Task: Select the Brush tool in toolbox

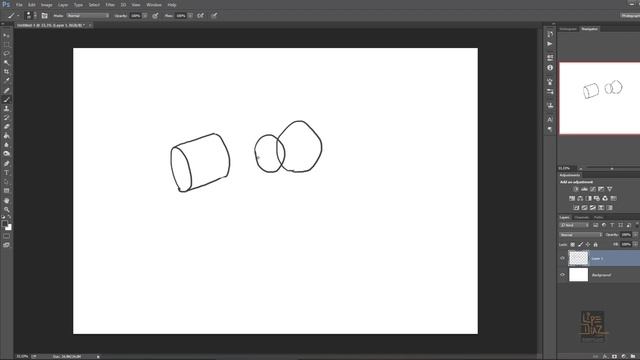Action: [x=7, y=100]
